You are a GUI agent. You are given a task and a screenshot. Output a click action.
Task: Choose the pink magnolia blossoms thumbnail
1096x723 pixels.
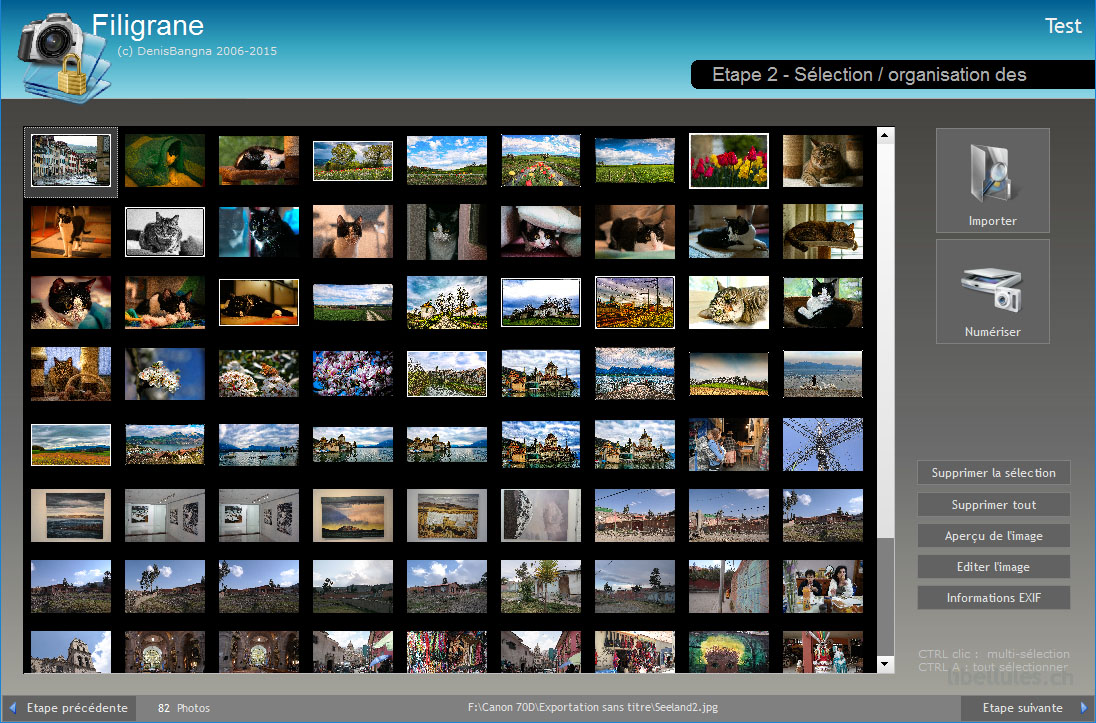coord(353,373)
